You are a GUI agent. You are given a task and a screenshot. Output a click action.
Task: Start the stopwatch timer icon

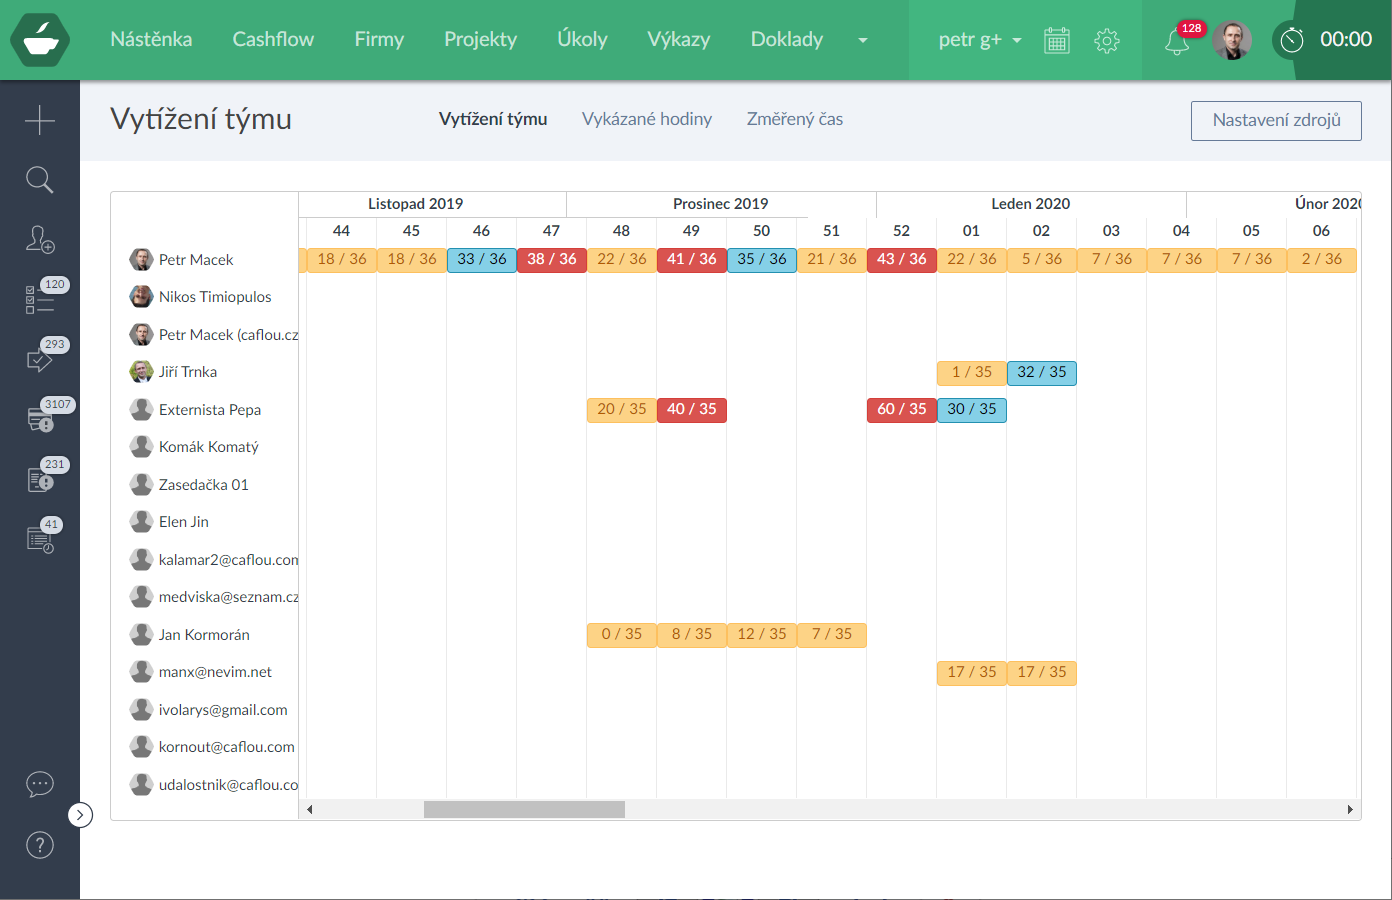pyautogui.click(x=1292, y=40)
